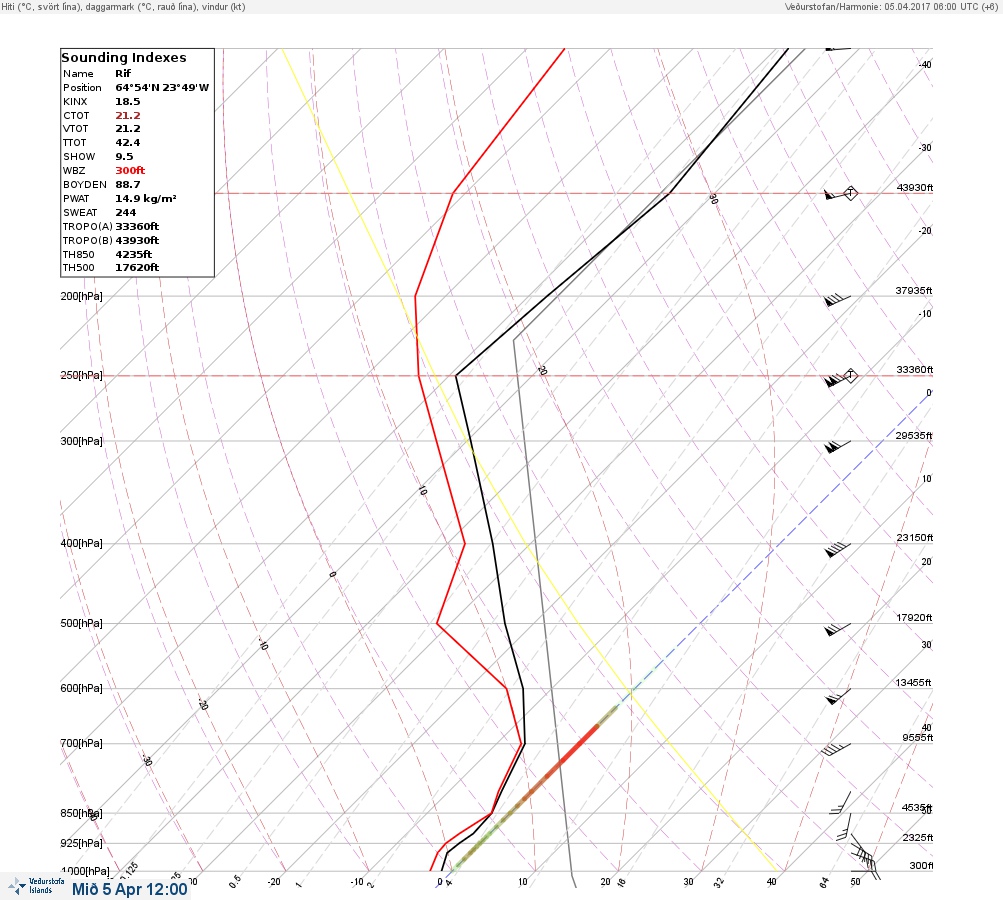Click the wind barb at 23150ft
Viewport: 1003px width, 900px height.
click(x=837, y=549)
